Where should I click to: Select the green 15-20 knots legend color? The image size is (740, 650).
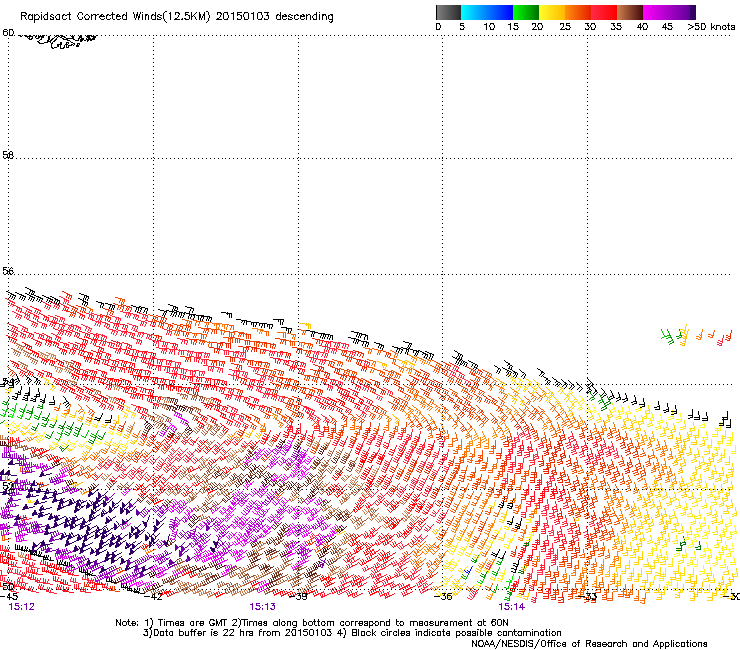526,12
